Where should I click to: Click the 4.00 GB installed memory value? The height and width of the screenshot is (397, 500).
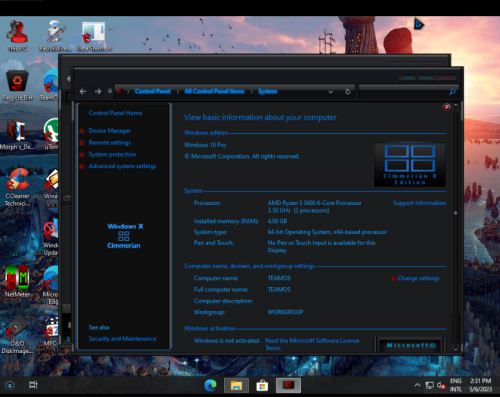277,221
